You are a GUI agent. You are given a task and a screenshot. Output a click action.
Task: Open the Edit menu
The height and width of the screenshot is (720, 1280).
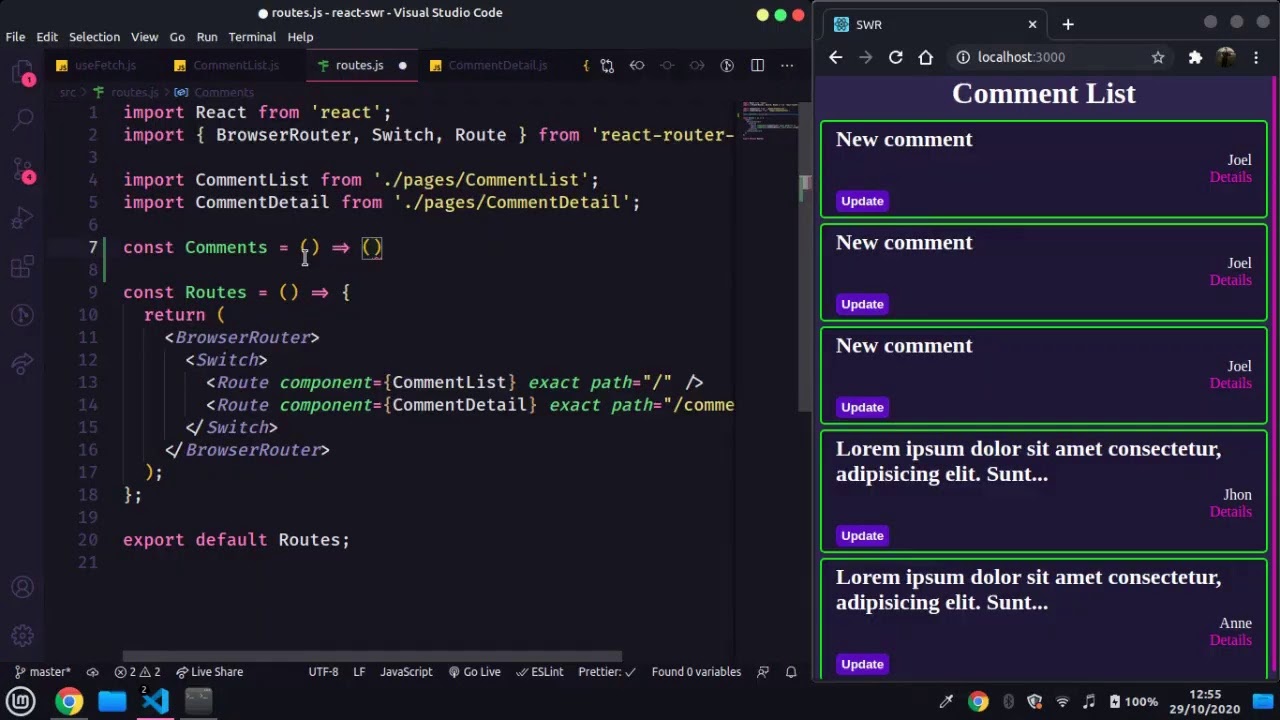47,37
